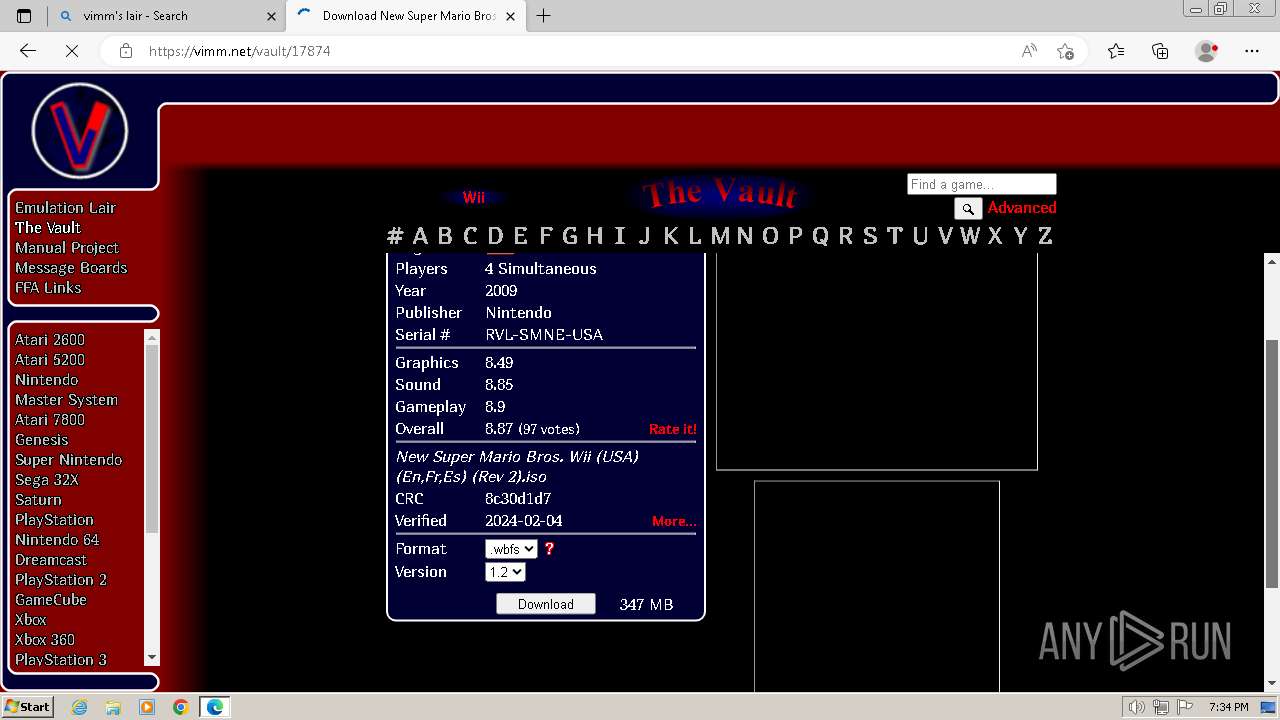The width and height of the screenshot is (1280, 720).
Task: Click the More... link
Action: (x=674, y=521)
